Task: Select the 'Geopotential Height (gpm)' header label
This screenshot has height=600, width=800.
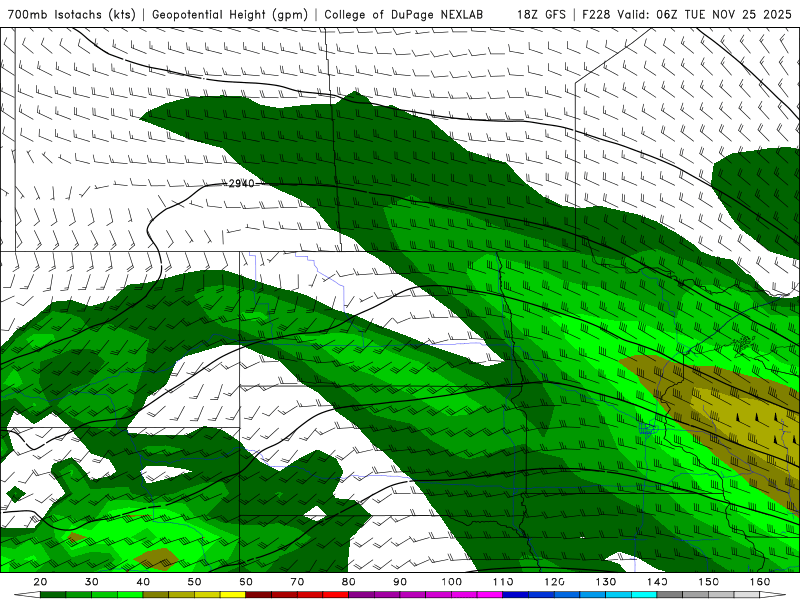Action: [230, 14]
